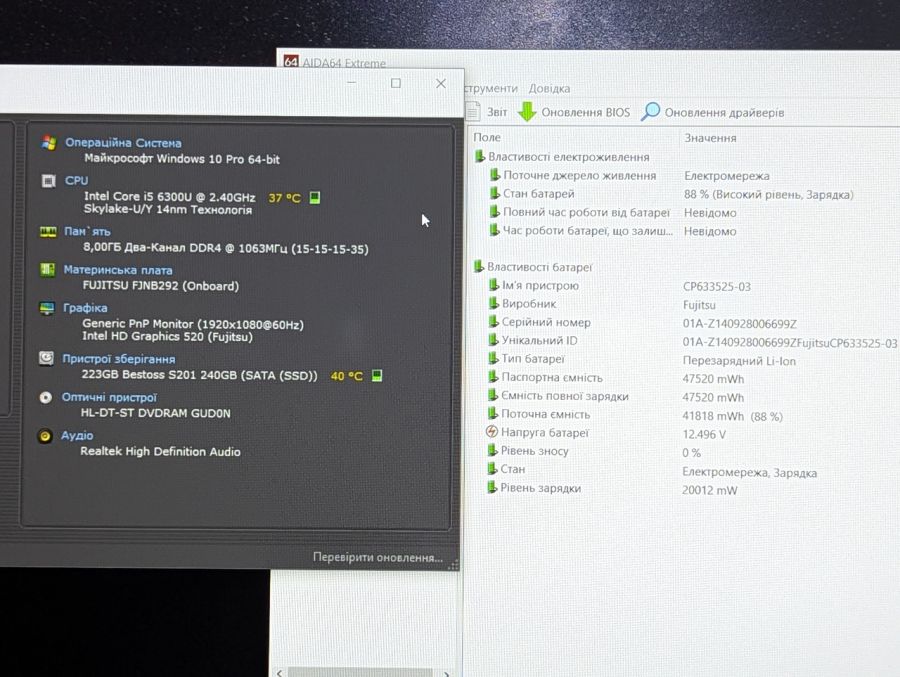This screenshot has width=900, height=677.
Task: Click the CPU chip icon in Speccy
Action: click(x=49, y=181)
